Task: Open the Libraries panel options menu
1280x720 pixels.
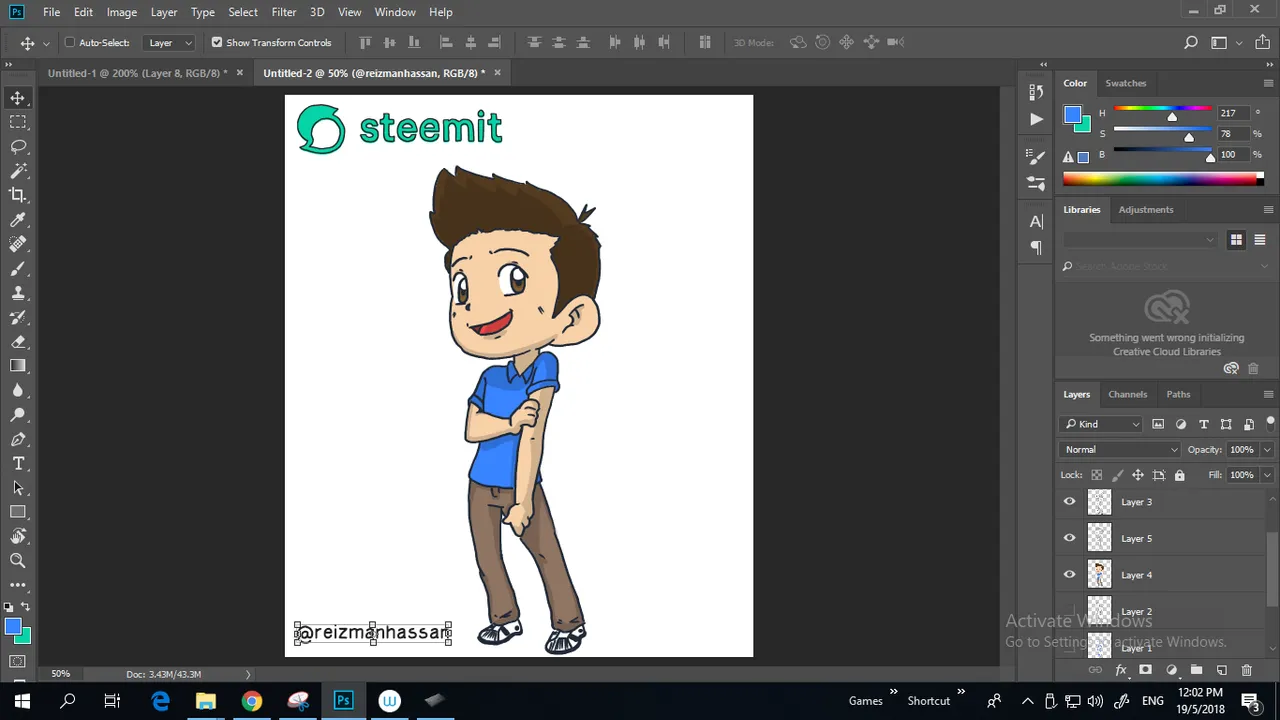Action: 1268,209
